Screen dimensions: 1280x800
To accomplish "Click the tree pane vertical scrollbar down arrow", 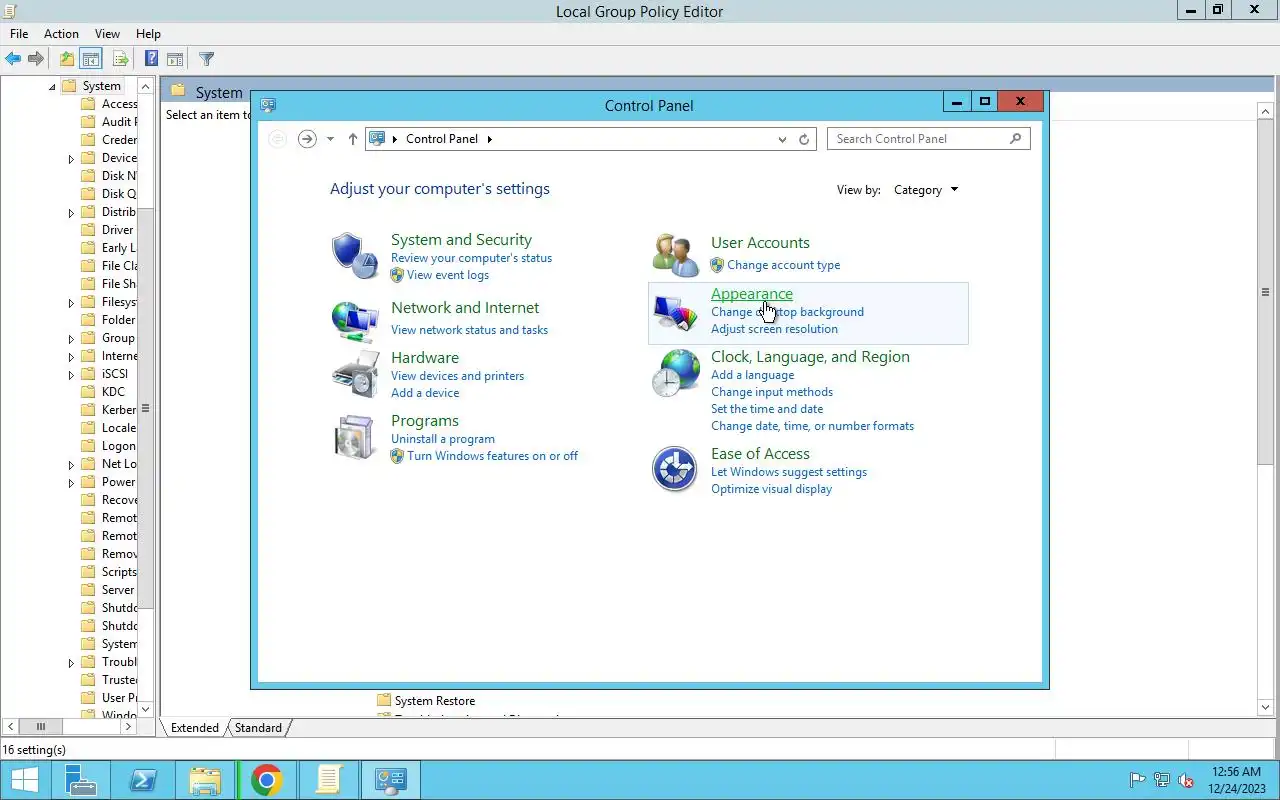I will point(145,709).
